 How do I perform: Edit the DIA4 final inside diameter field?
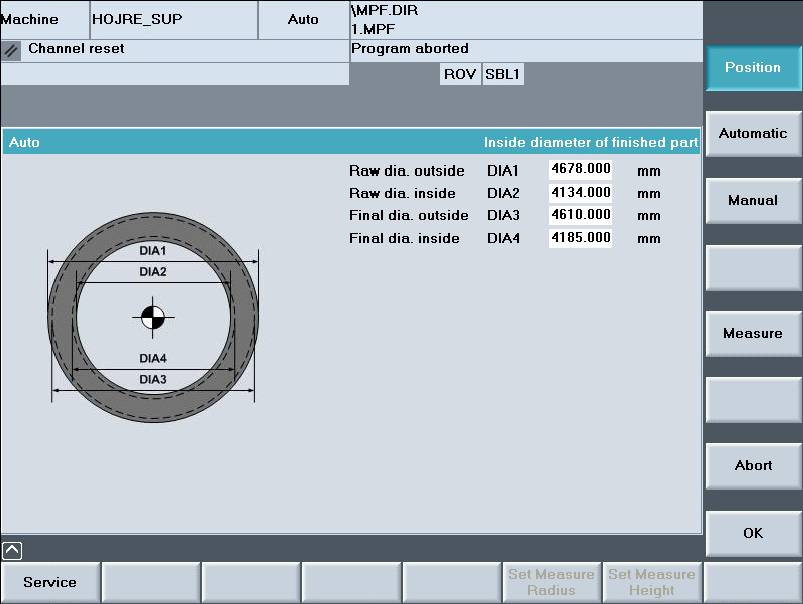[580, 238]
